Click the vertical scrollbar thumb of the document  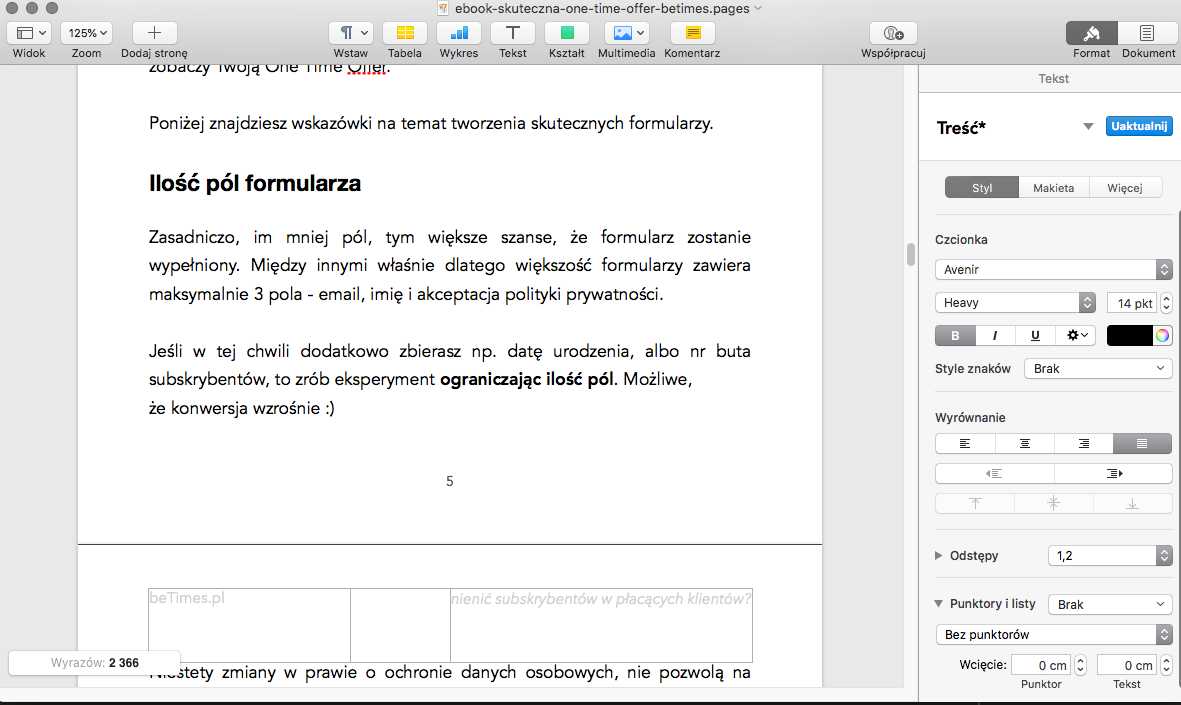click(910, 255)
